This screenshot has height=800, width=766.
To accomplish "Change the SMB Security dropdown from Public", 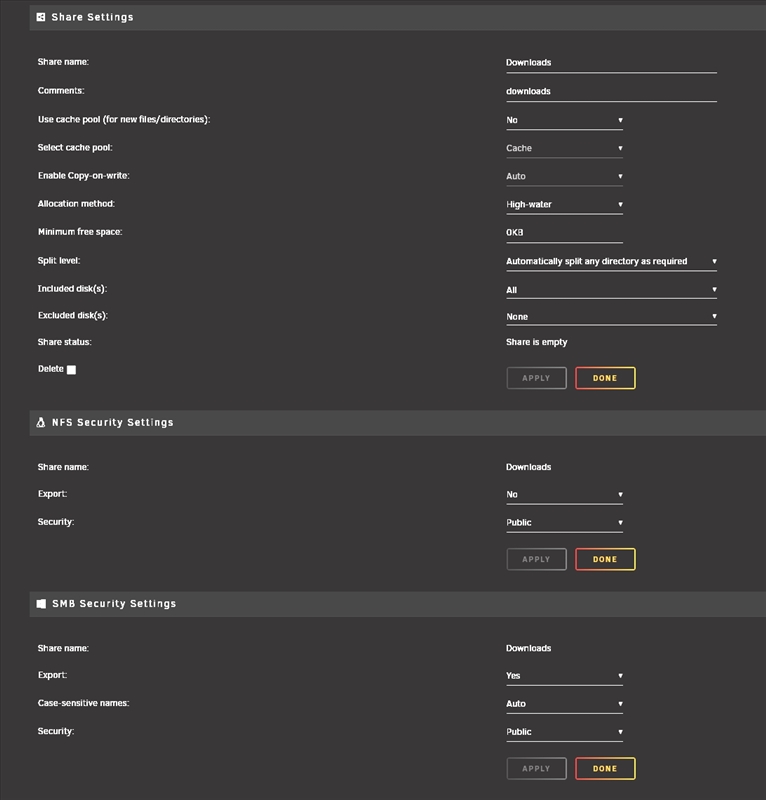I will click(x=564, y=731).
